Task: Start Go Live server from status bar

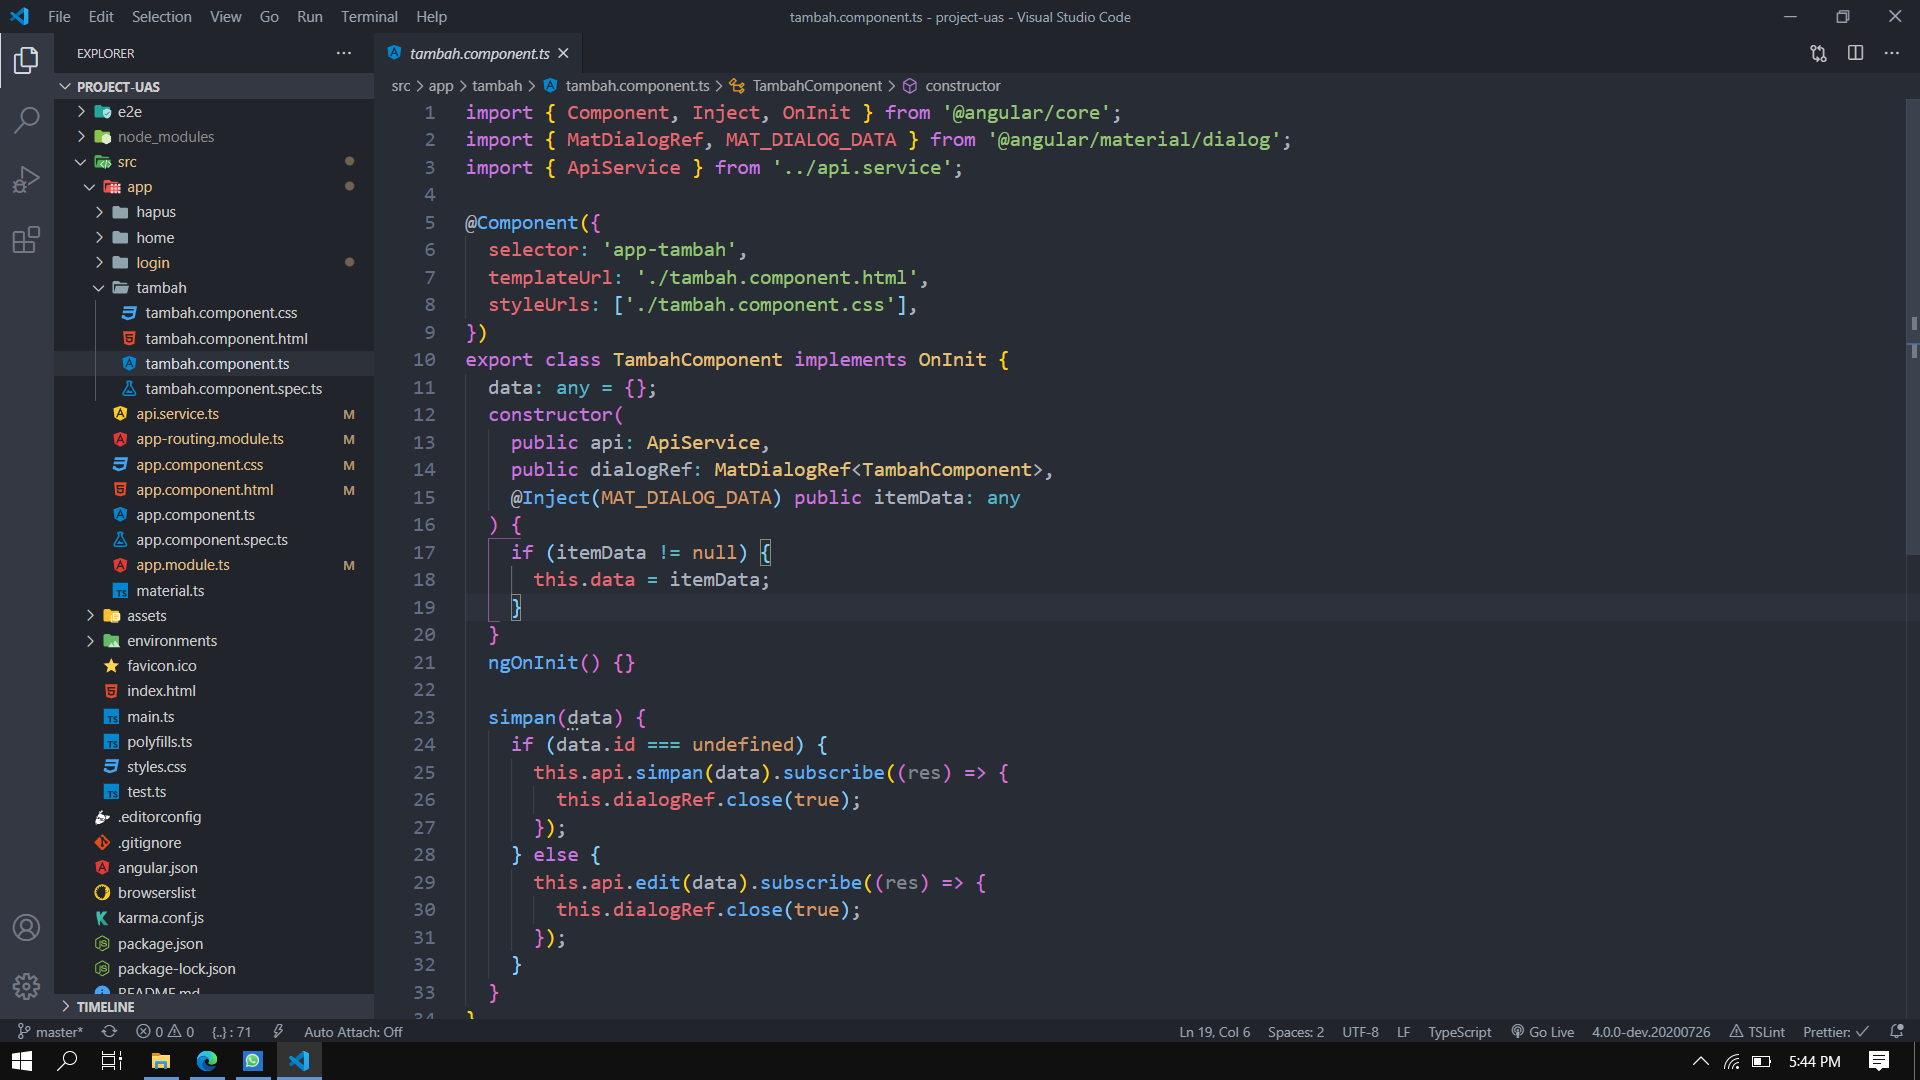Action: (x=1542, y=1032)
